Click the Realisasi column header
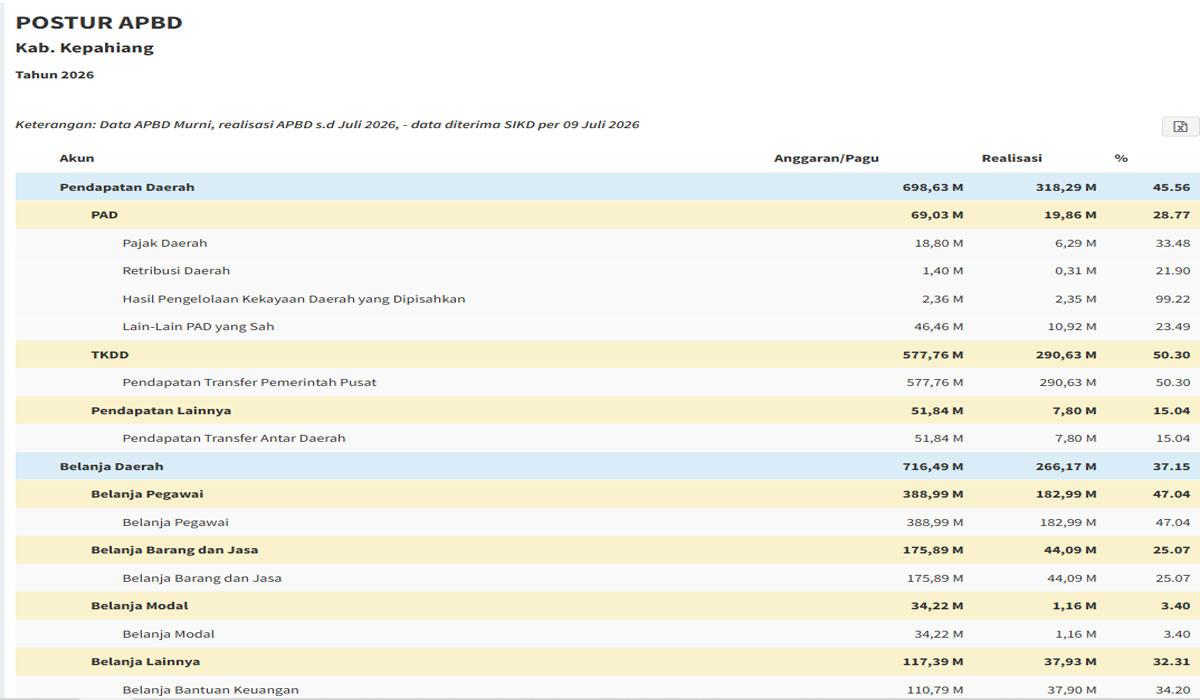1200x700 pixels. tap(1012, 158)
